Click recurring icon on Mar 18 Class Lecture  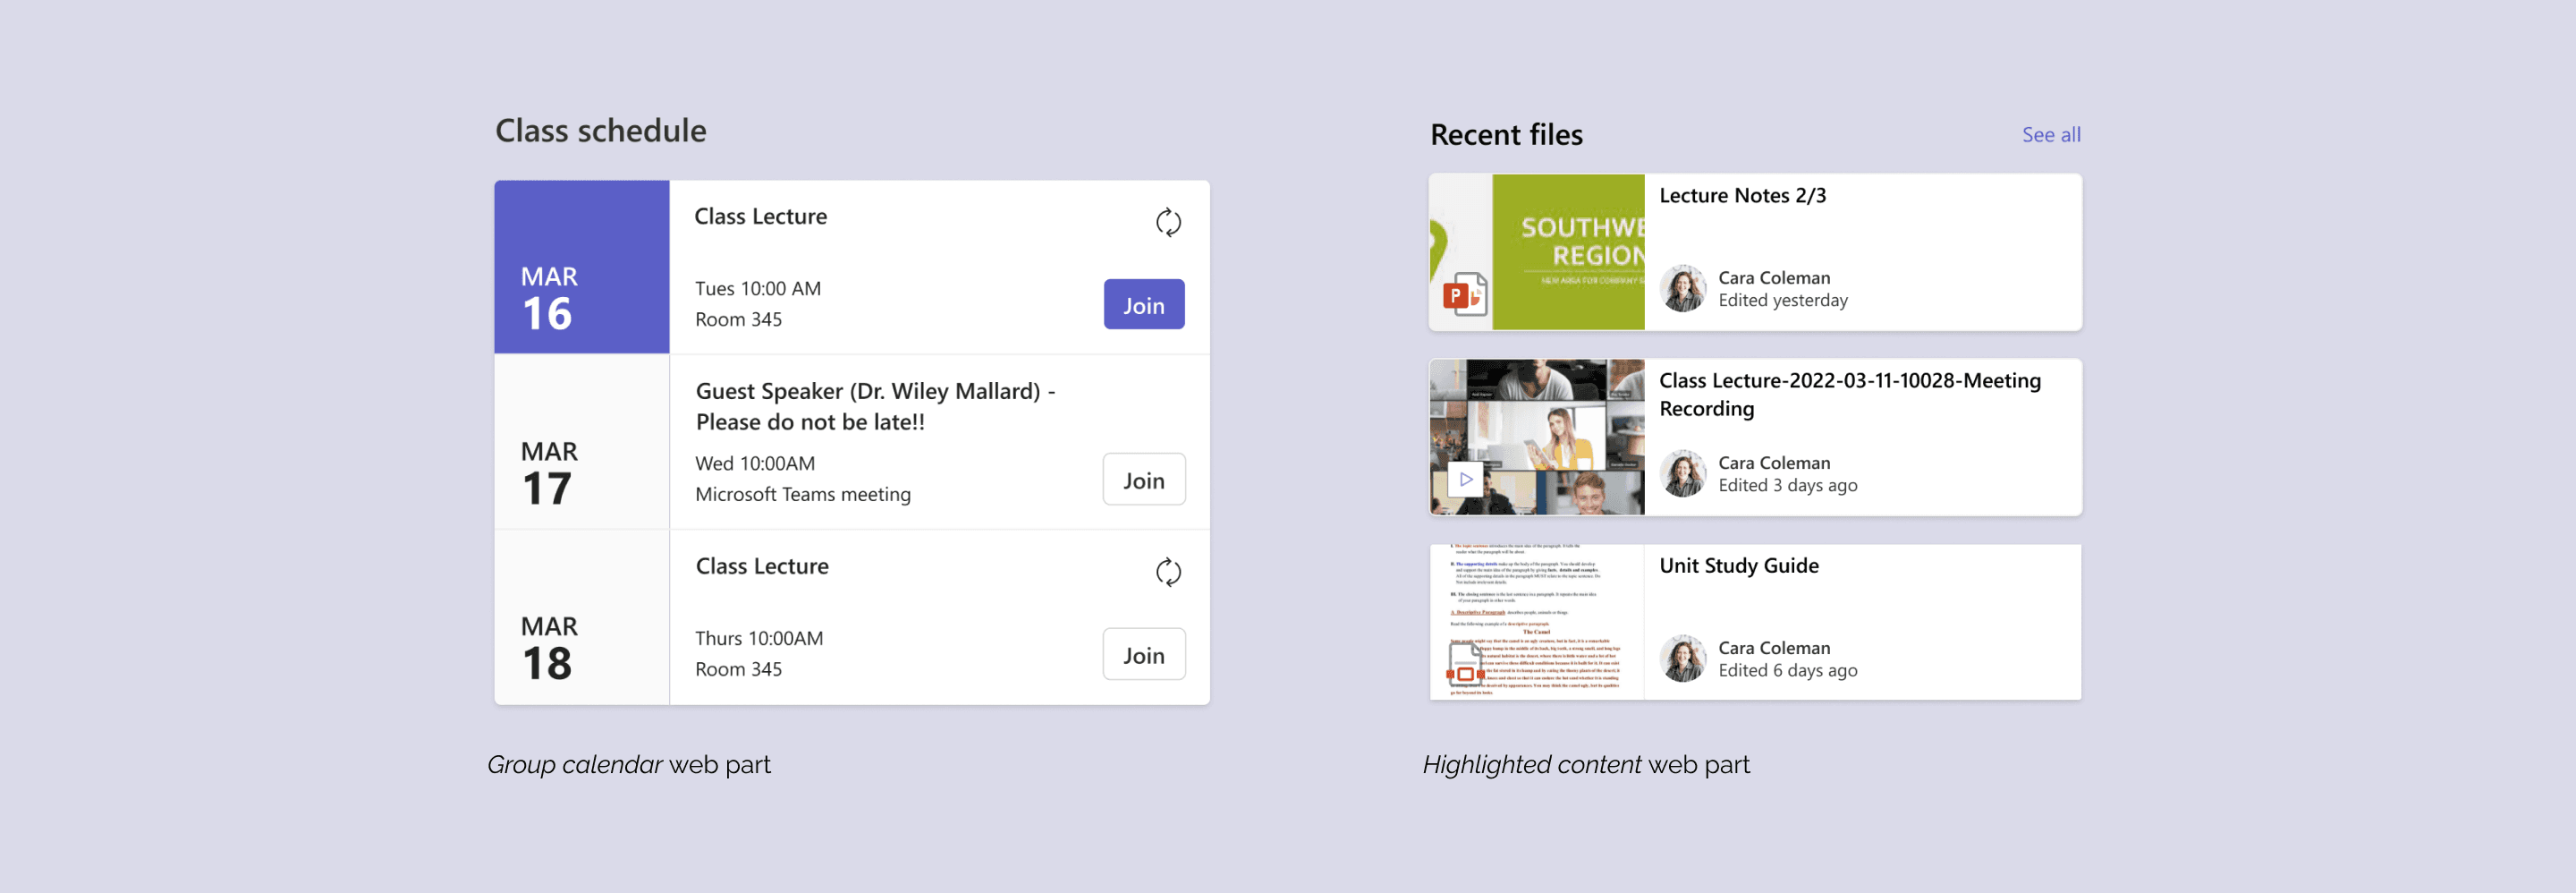(x=1167, y=572)
